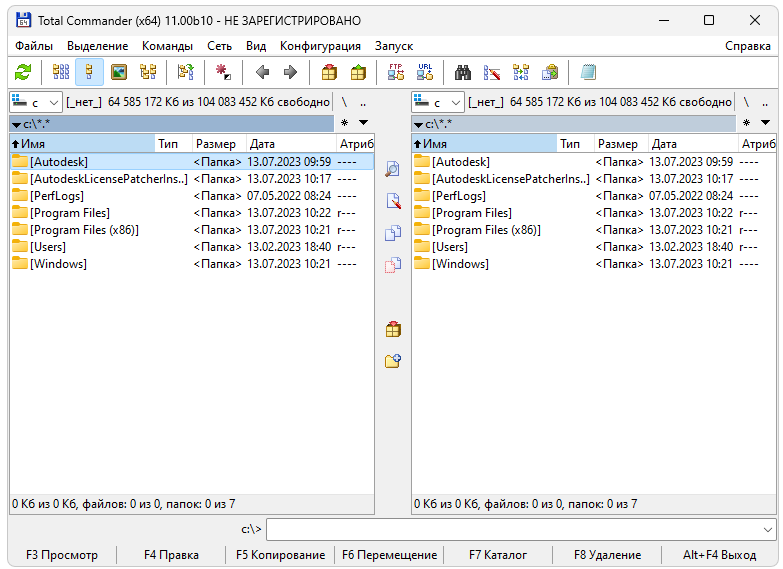The image size is (783, 569).
Task: Open the Конфигурация menu
Action: tap(320, 46)
